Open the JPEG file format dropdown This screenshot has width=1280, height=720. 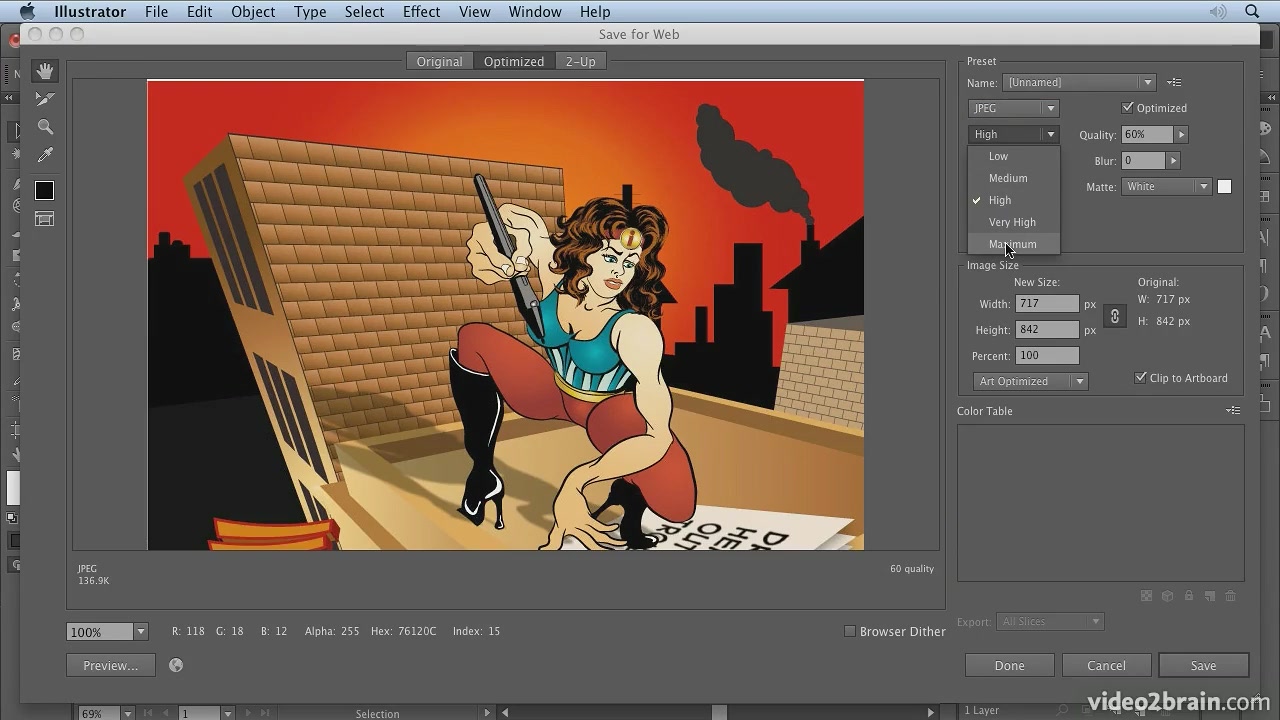coord(1013,108)
